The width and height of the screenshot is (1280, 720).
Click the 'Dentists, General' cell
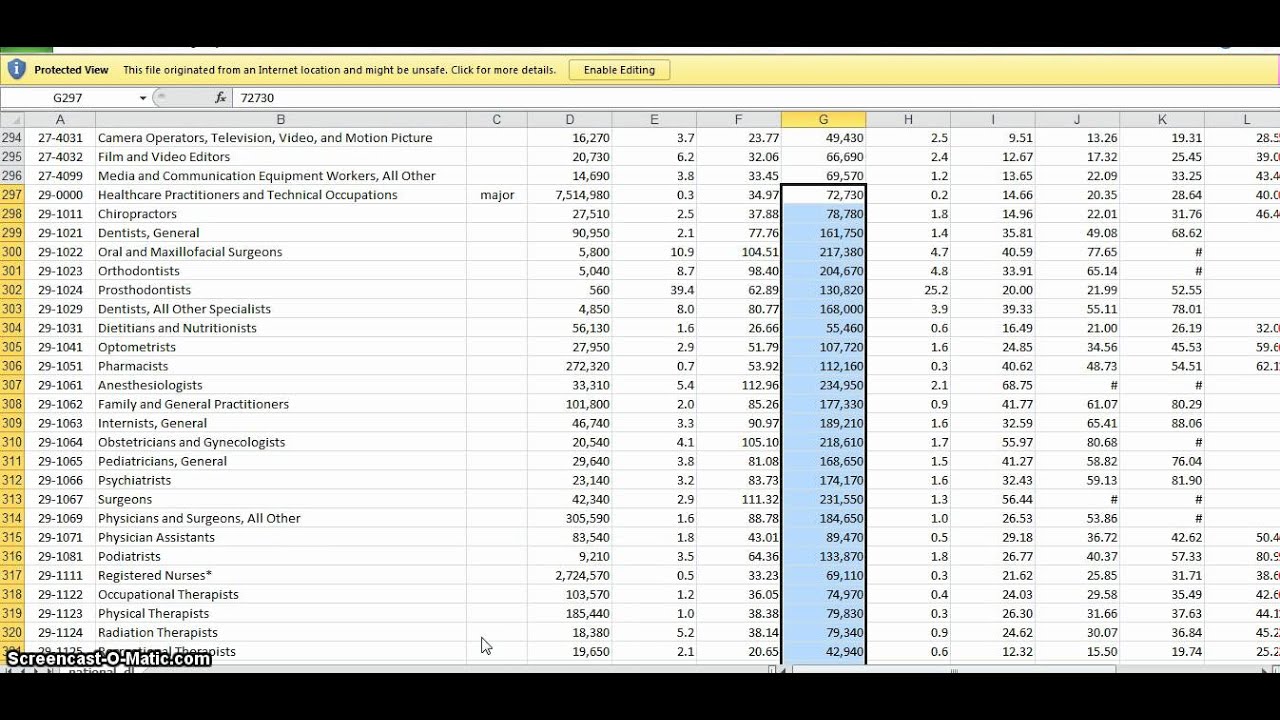pos(281,233)
